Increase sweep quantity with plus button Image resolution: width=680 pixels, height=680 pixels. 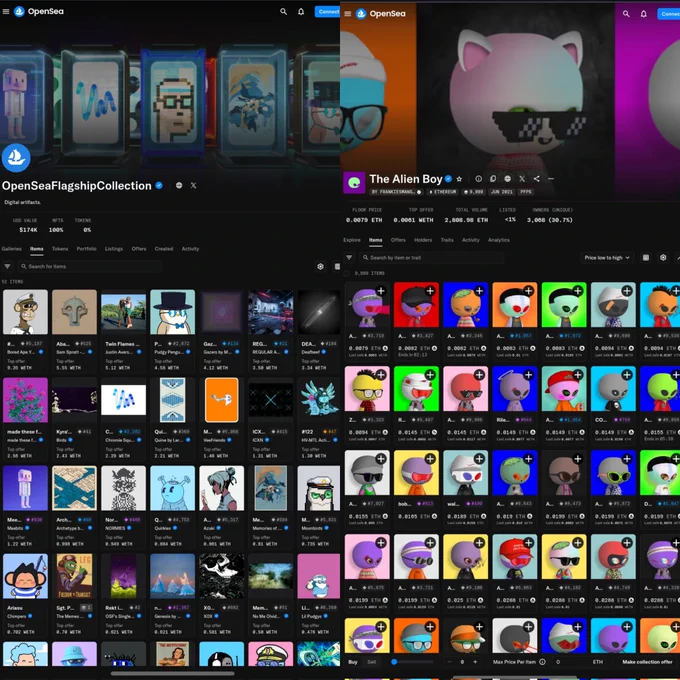[x=475, y=662]
